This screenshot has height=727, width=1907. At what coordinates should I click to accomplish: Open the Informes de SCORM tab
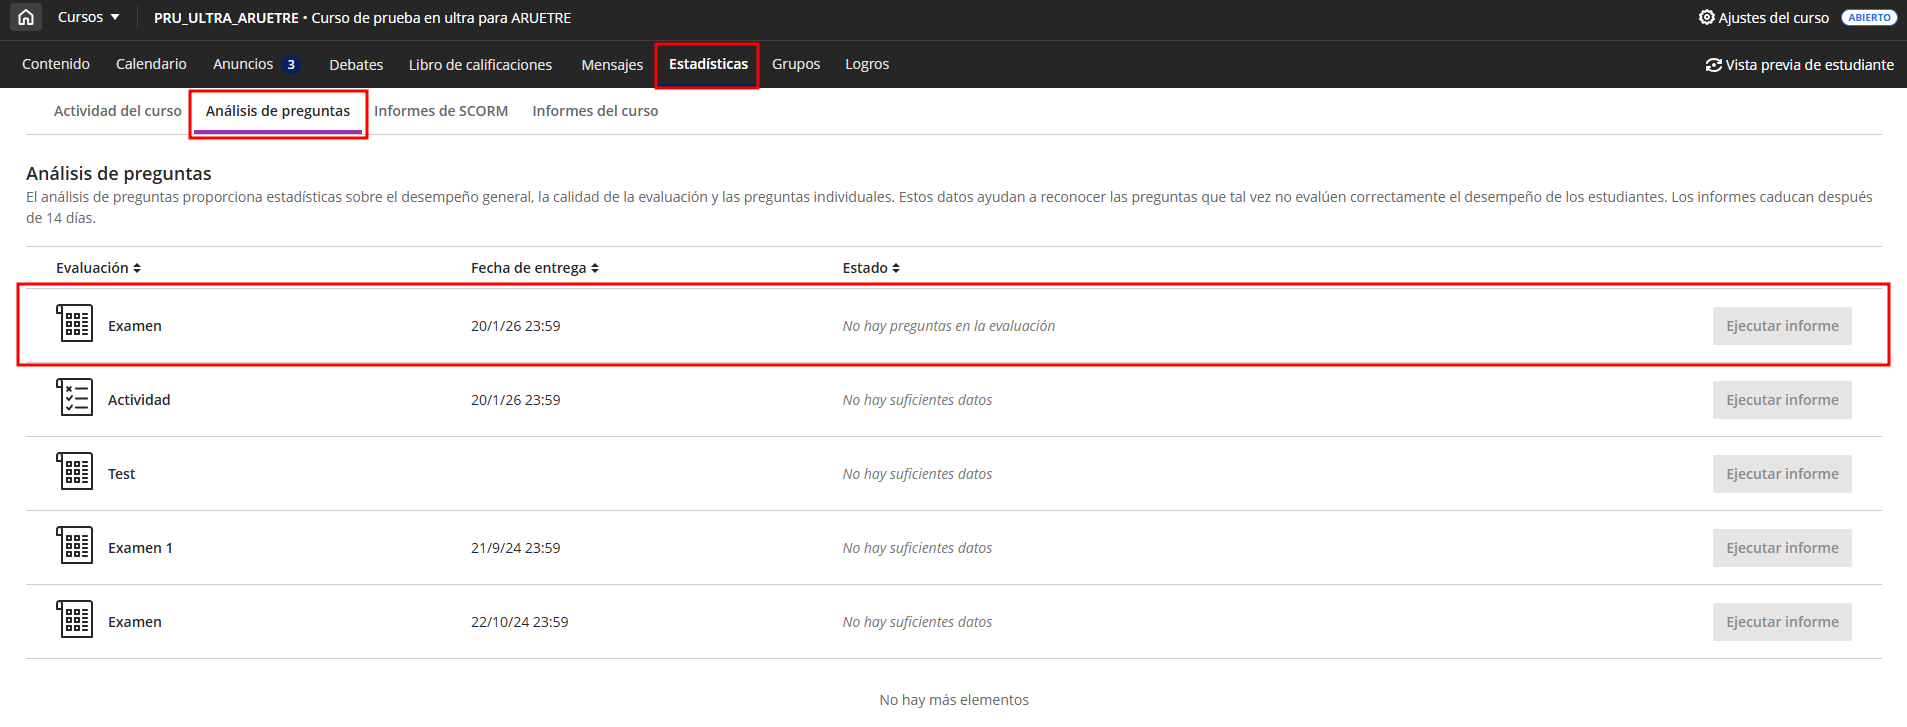coord(440,111)
